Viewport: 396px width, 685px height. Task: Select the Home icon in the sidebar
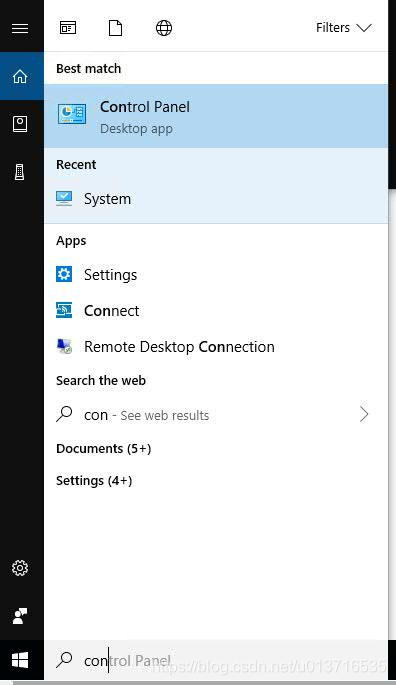pos(20,76)
